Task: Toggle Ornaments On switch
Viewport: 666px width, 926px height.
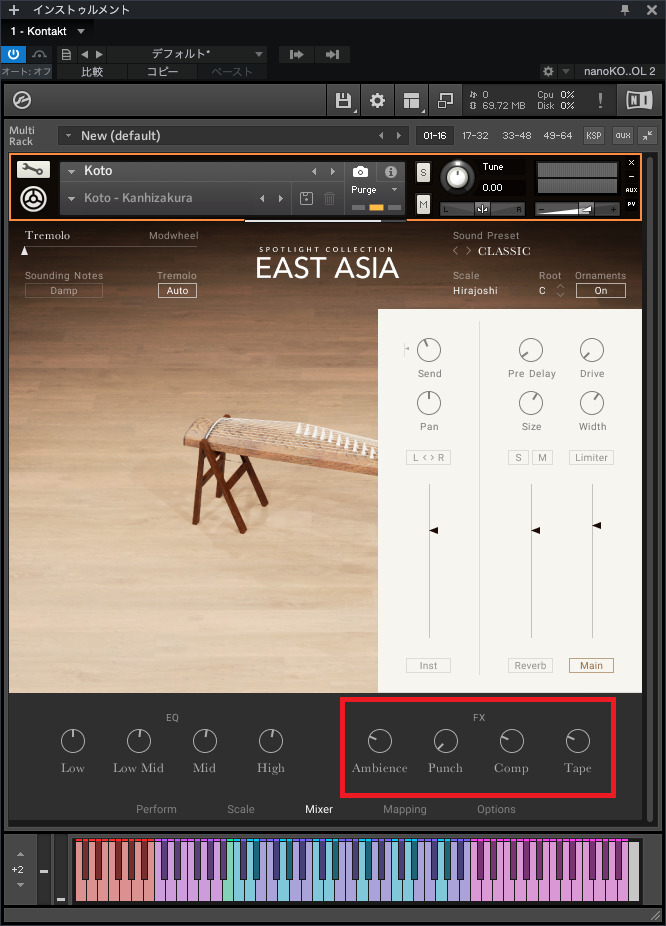Action: click(x=600, y=291)
